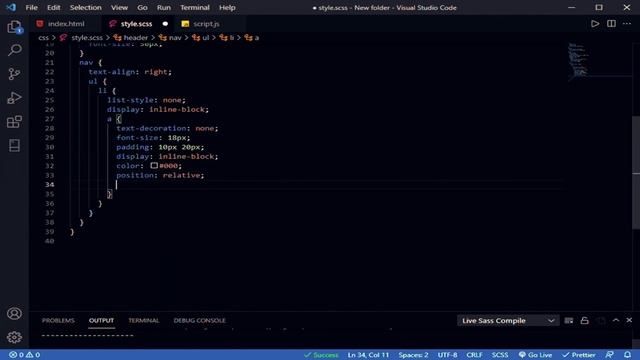Image resolution: width=640 pixels, height=360 pixels.
Task: Open the Help menu
Action: 227,7
